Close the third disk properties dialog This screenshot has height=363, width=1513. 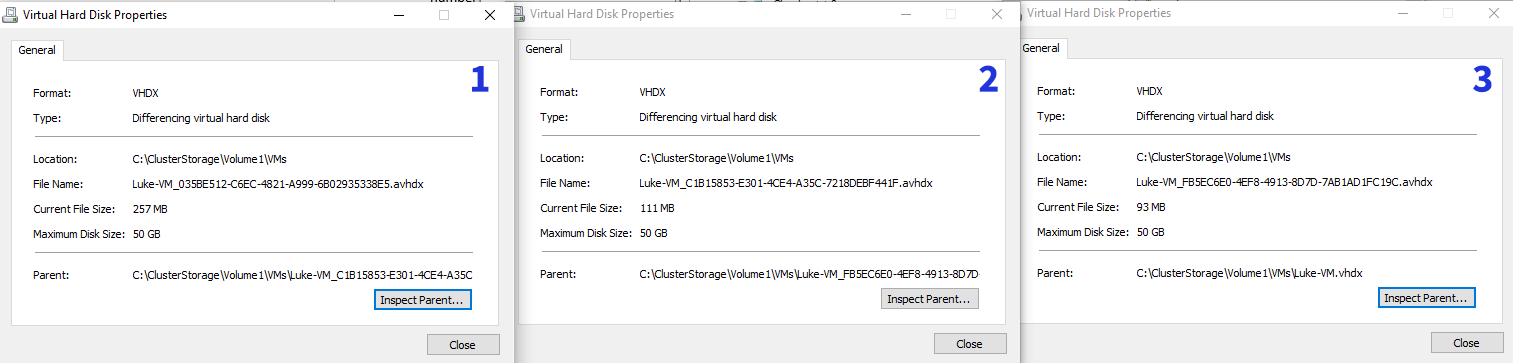1467,343
